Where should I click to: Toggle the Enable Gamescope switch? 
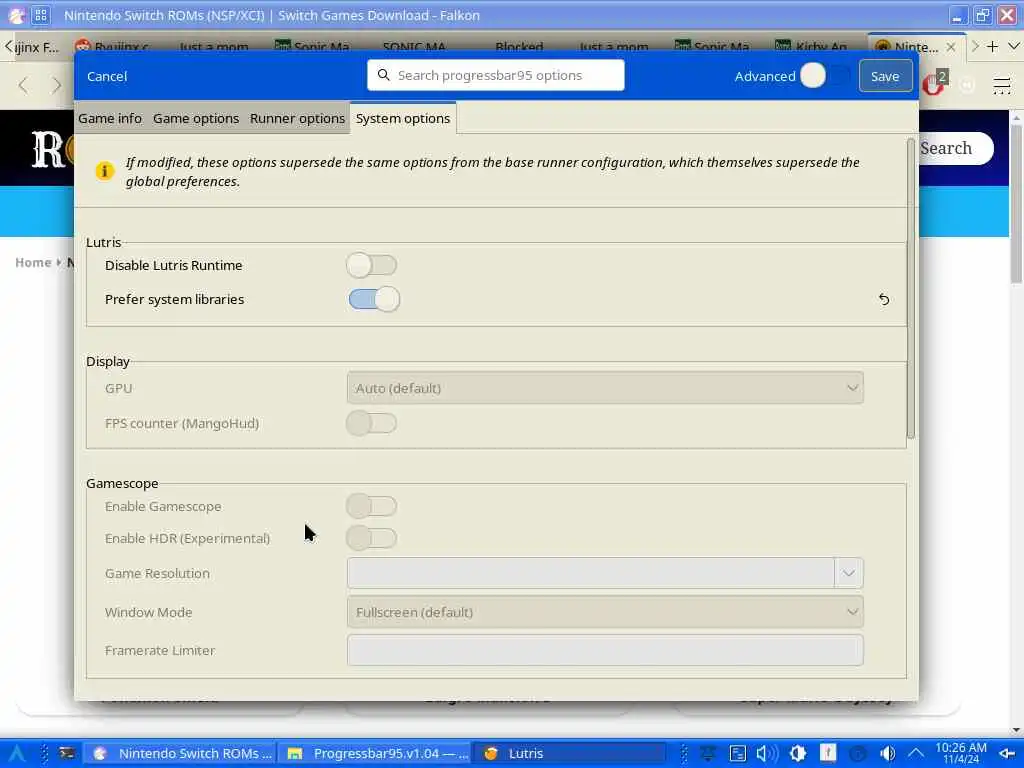(372, 506)
